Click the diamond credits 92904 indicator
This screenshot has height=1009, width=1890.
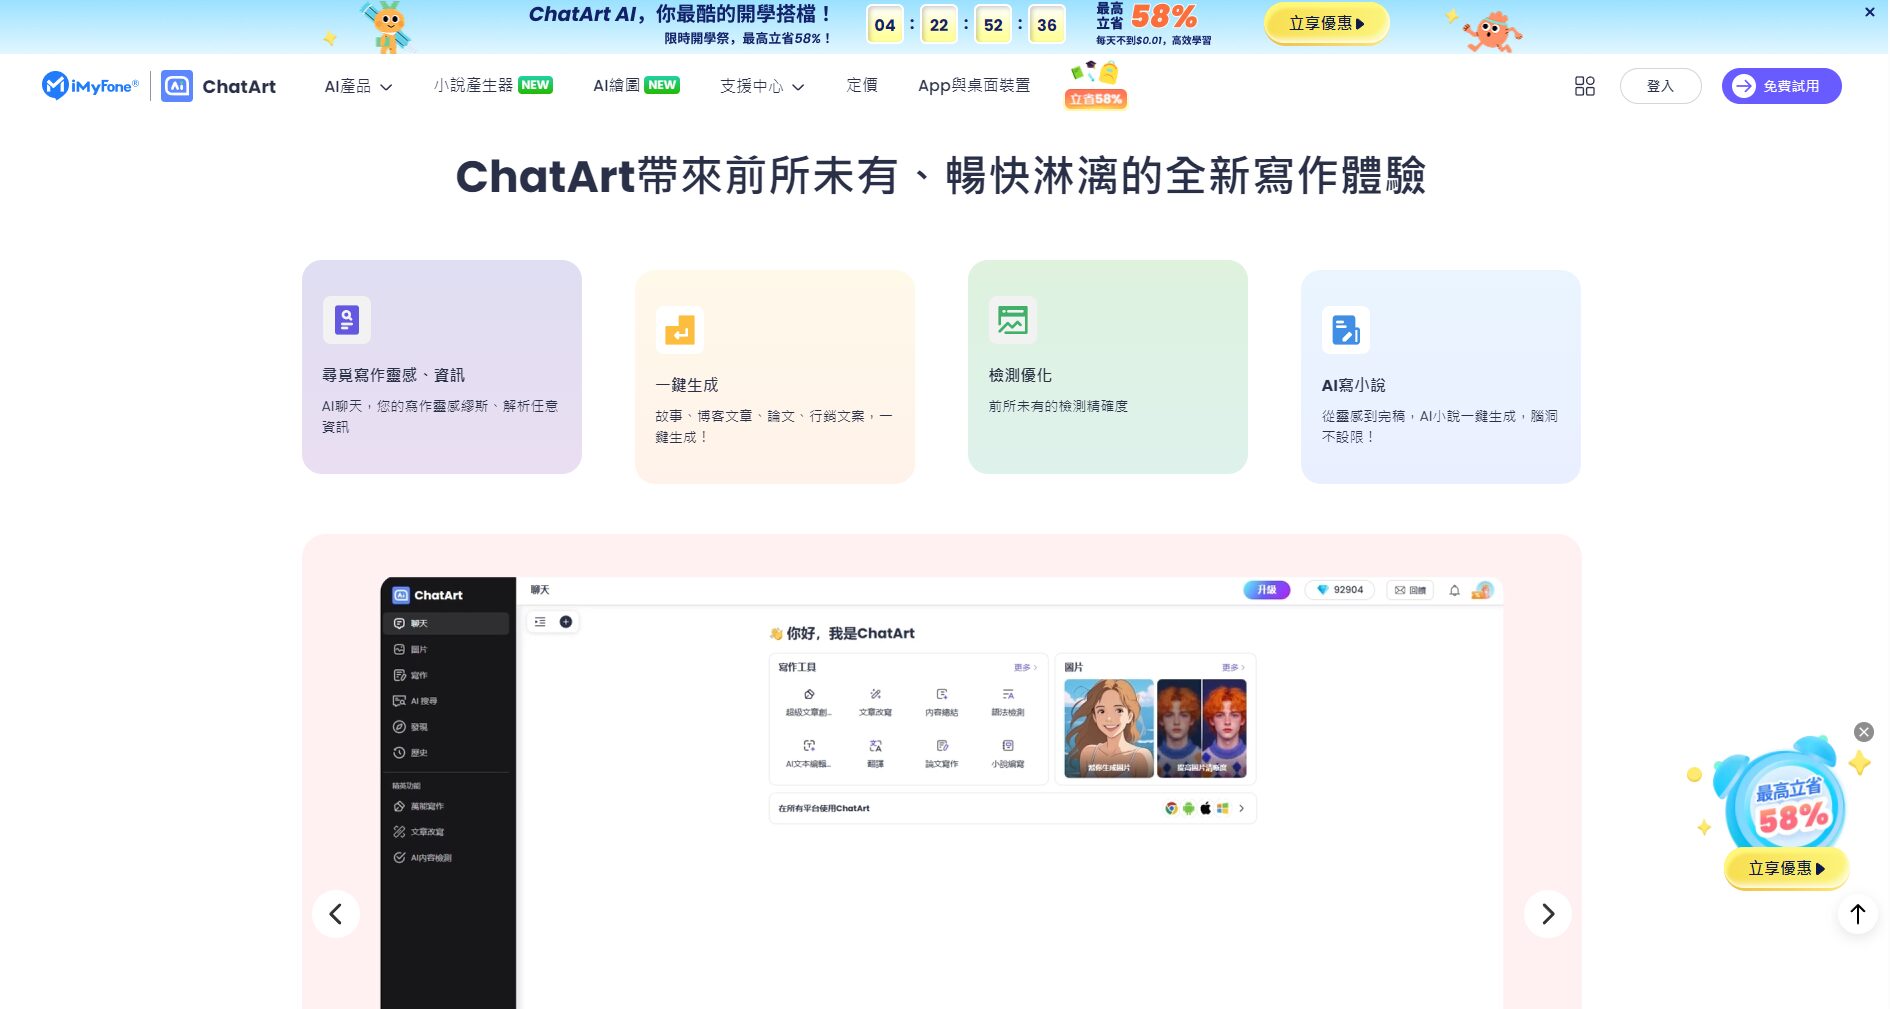[x=1340, y=590]
